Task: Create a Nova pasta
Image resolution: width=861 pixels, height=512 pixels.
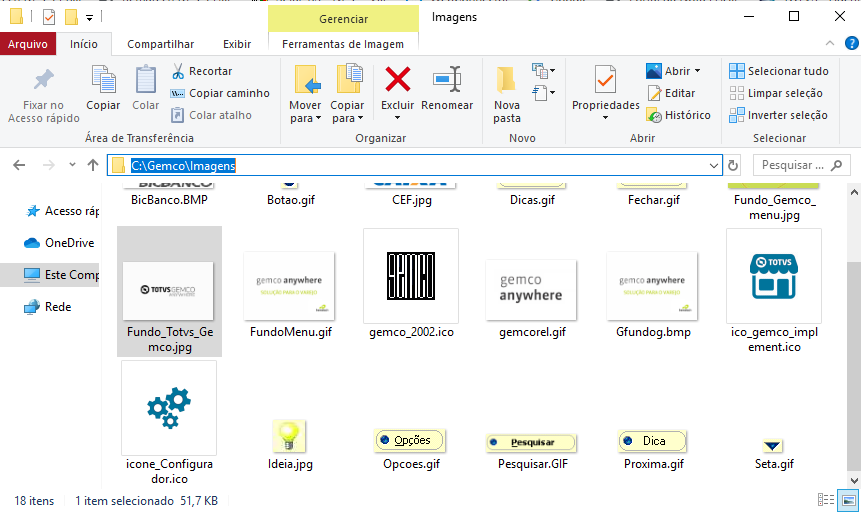Action: [506, 94]
